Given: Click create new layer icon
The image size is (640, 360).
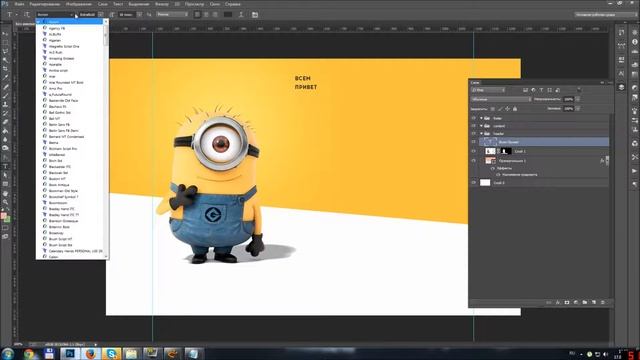Looking at the screenshot, I should click(593, 302).
